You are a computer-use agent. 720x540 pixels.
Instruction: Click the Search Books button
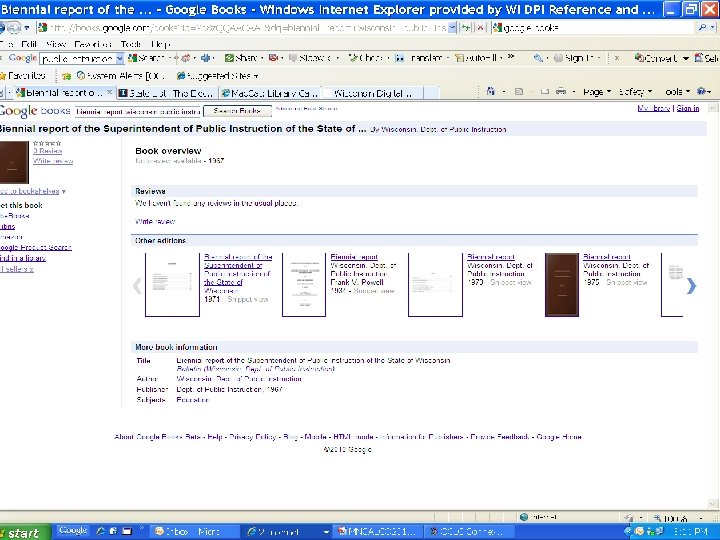coord(237,111)
